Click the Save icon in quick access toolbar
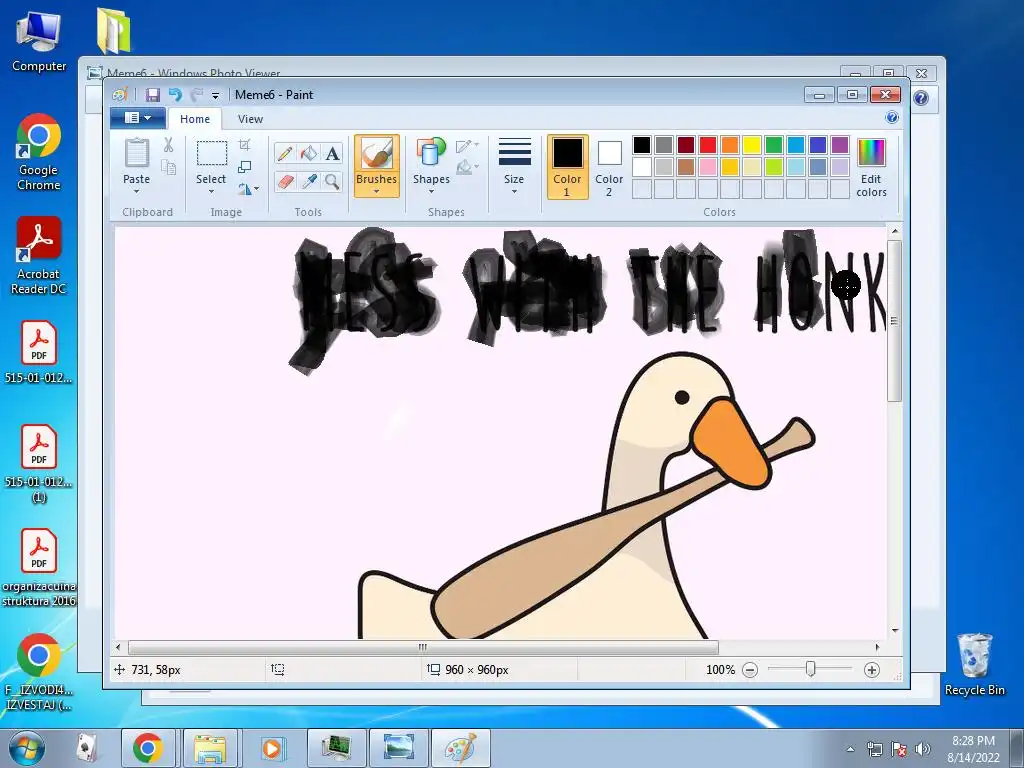Image resolution: width=1024 pixels, height=768 pixels. coord(153,95)
